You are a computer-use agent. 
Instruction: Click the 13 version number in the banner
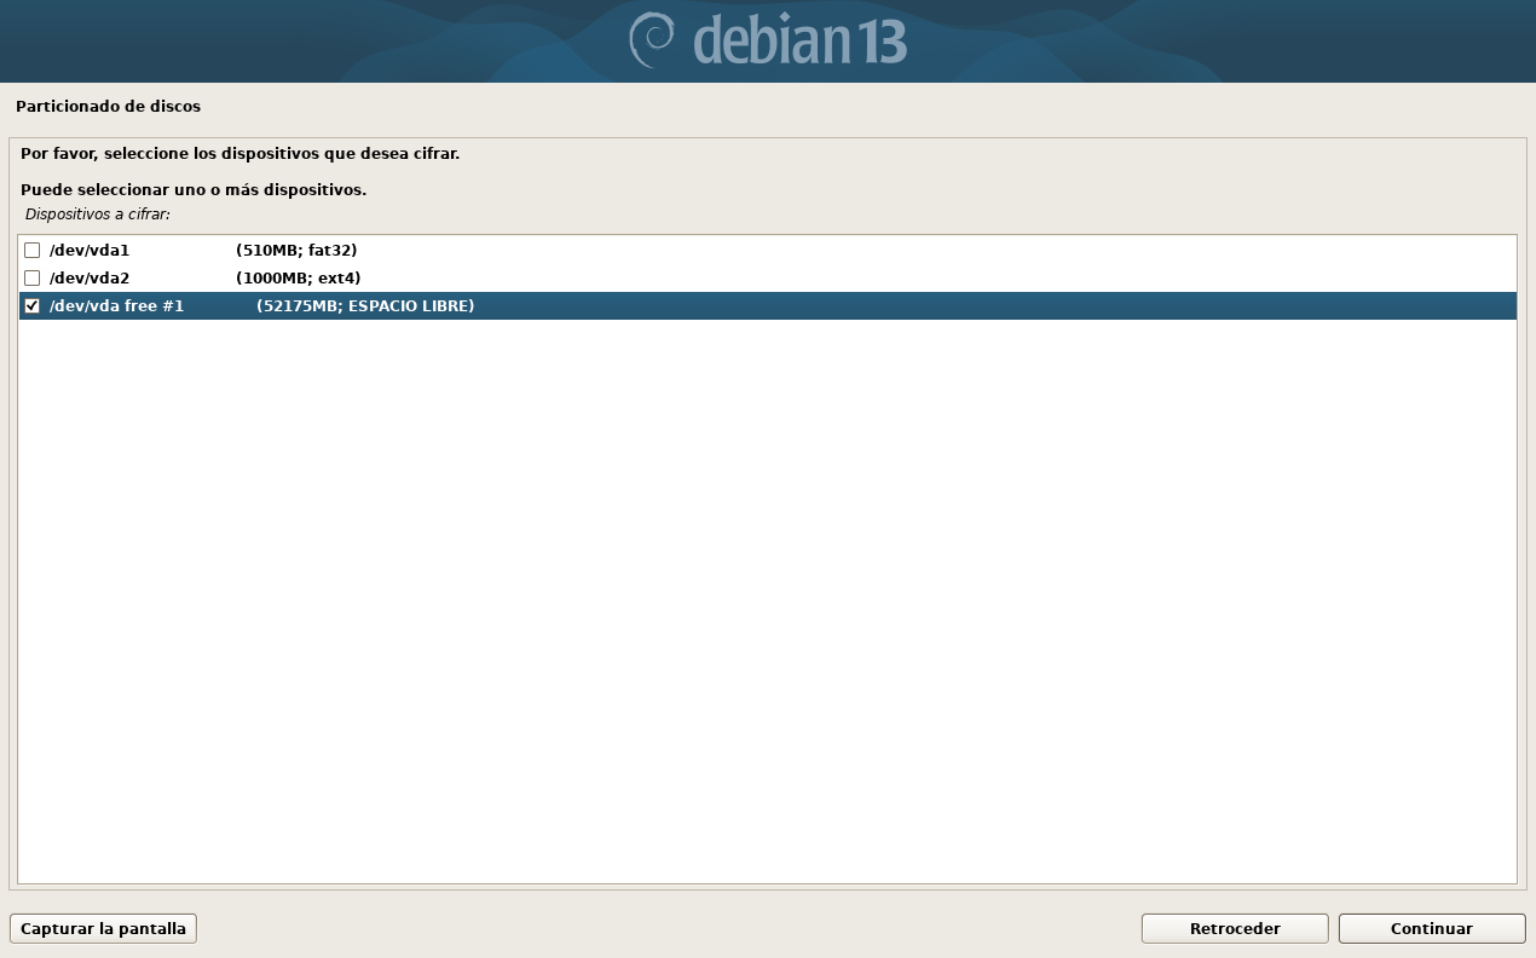tap(880, 41)
